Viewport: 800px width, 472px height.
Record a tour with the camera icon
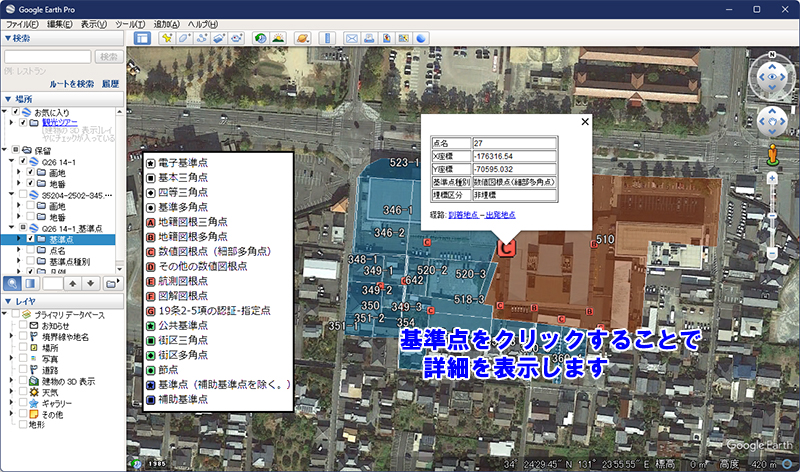pyautogui.click(x=236, y=38)
